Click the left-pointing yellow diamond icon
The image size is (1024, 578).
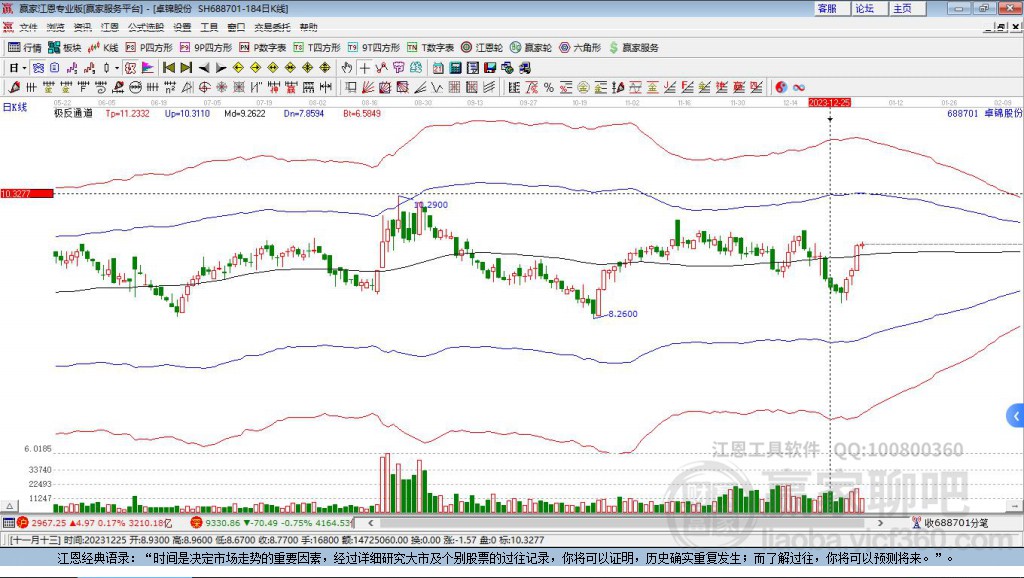238,68
